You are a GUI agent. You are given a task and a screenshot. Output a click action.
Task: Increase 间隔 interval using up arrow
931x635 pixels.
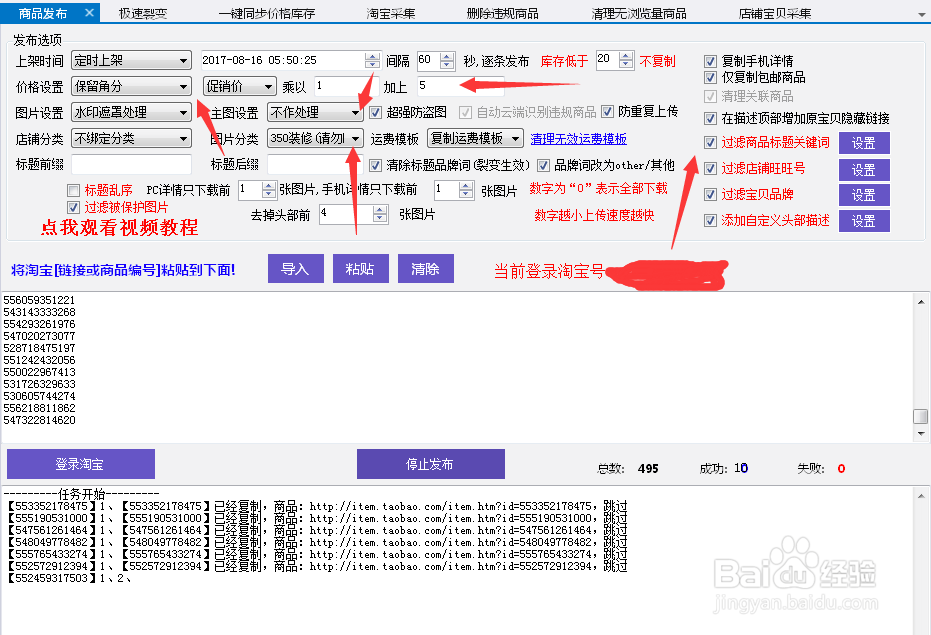click(446, 54)
